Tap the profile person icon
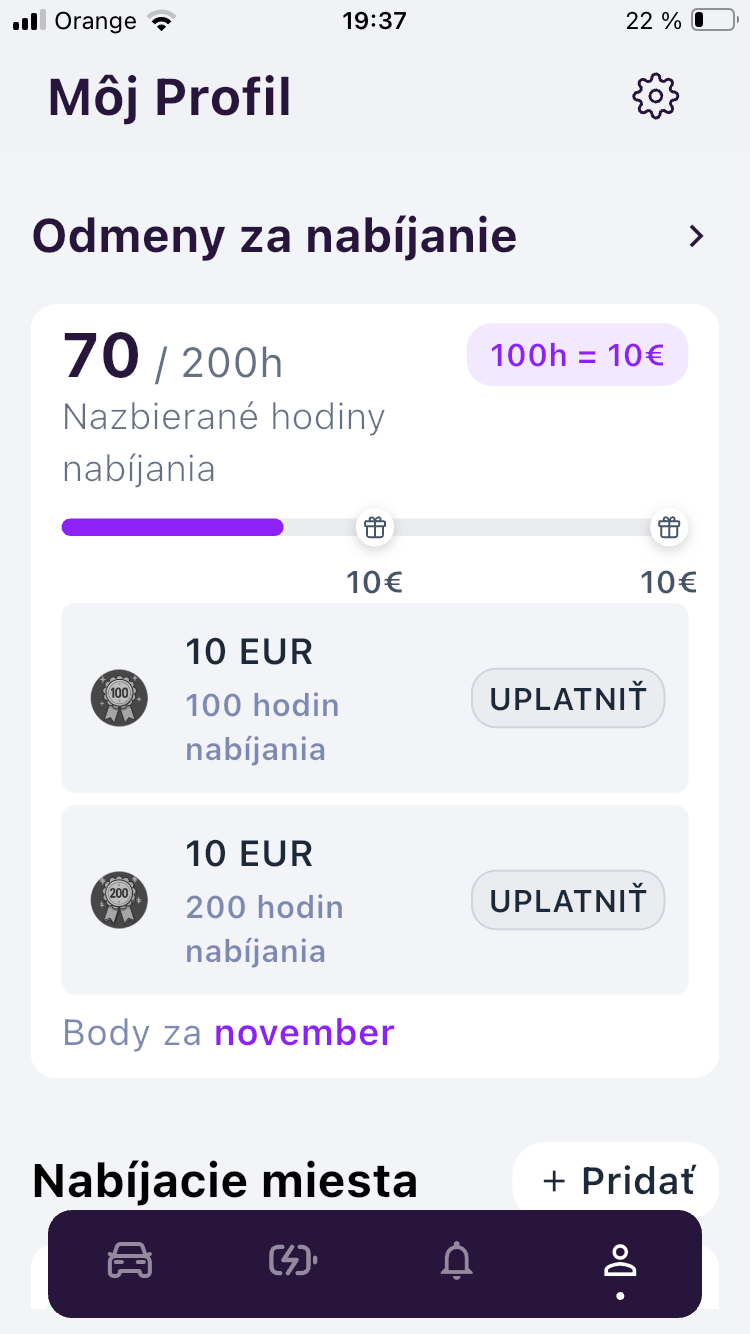Image resolution: width=750 pixels, height=1334 pixels. point(620,1263)
